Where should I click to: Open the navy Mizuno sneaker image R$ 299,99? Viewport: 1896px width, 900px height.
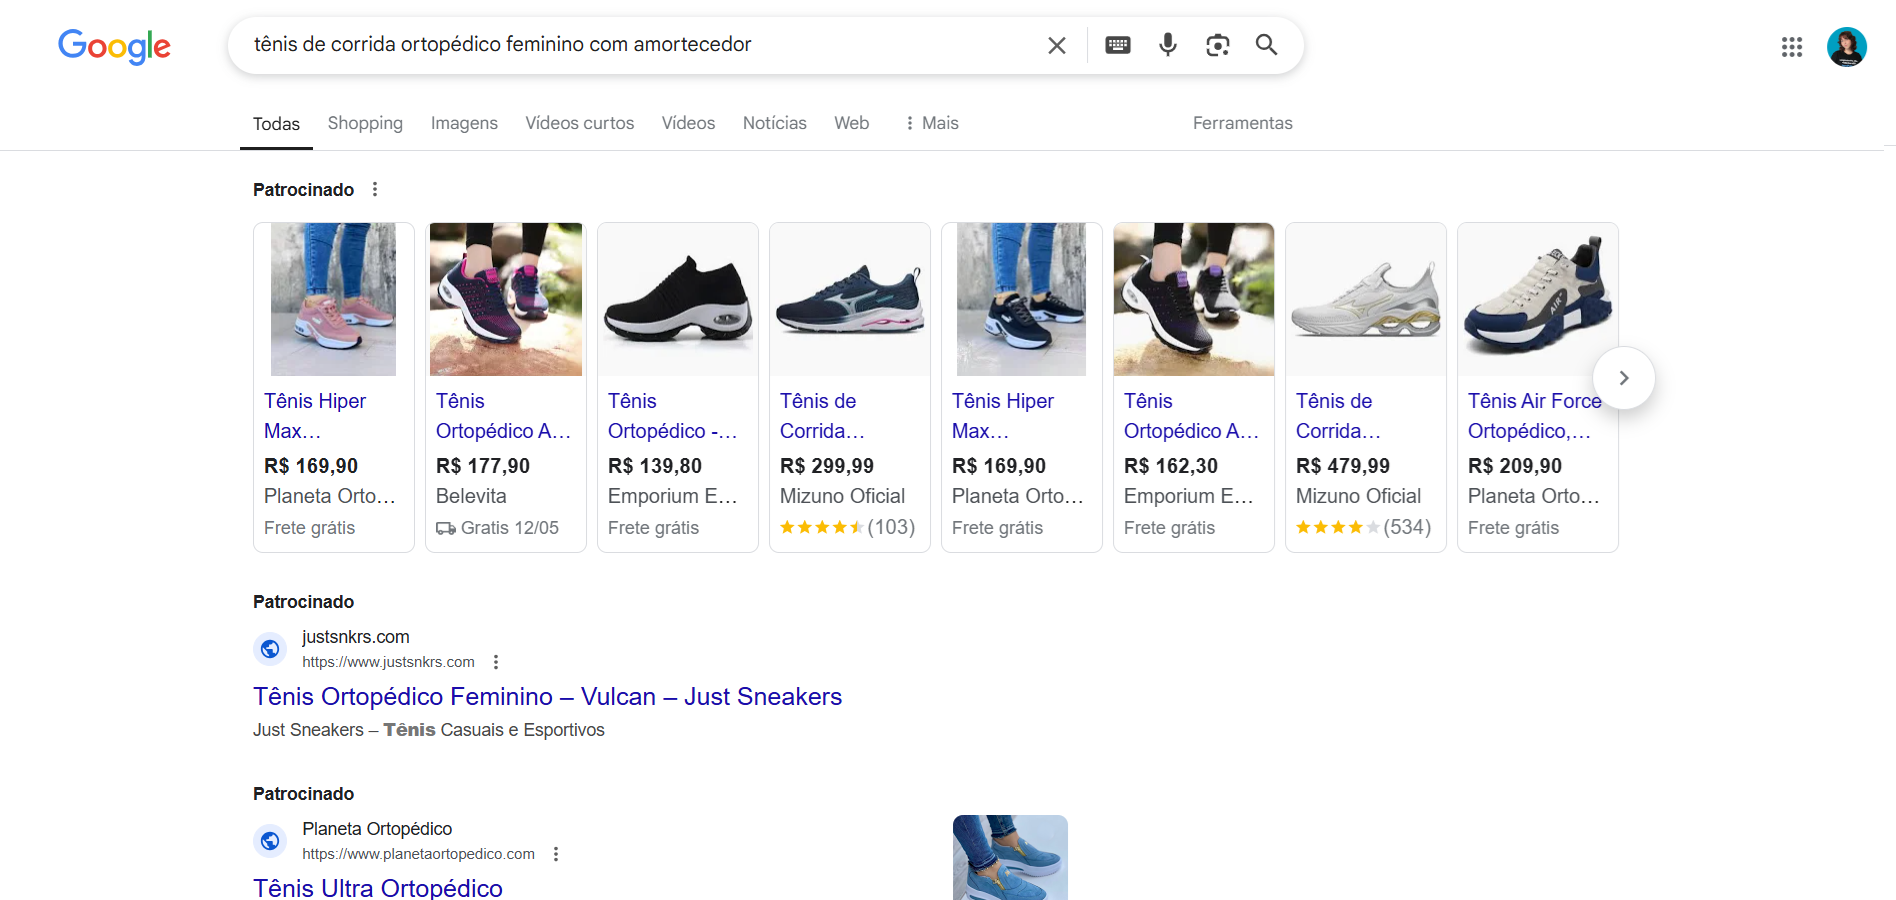click(850, 300)
